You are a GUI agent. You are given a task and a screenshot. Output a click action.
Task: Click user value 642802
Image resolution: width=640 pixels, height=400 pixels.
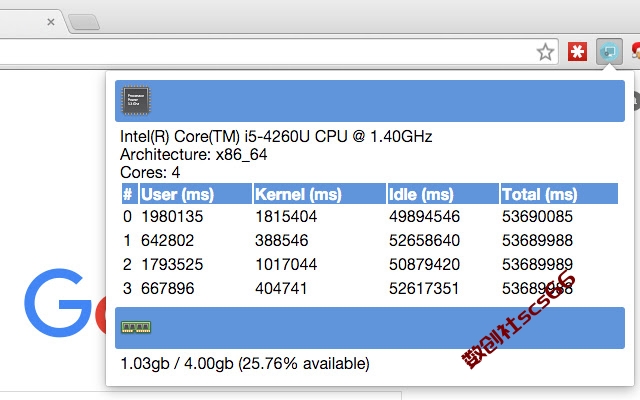(167, 240)
